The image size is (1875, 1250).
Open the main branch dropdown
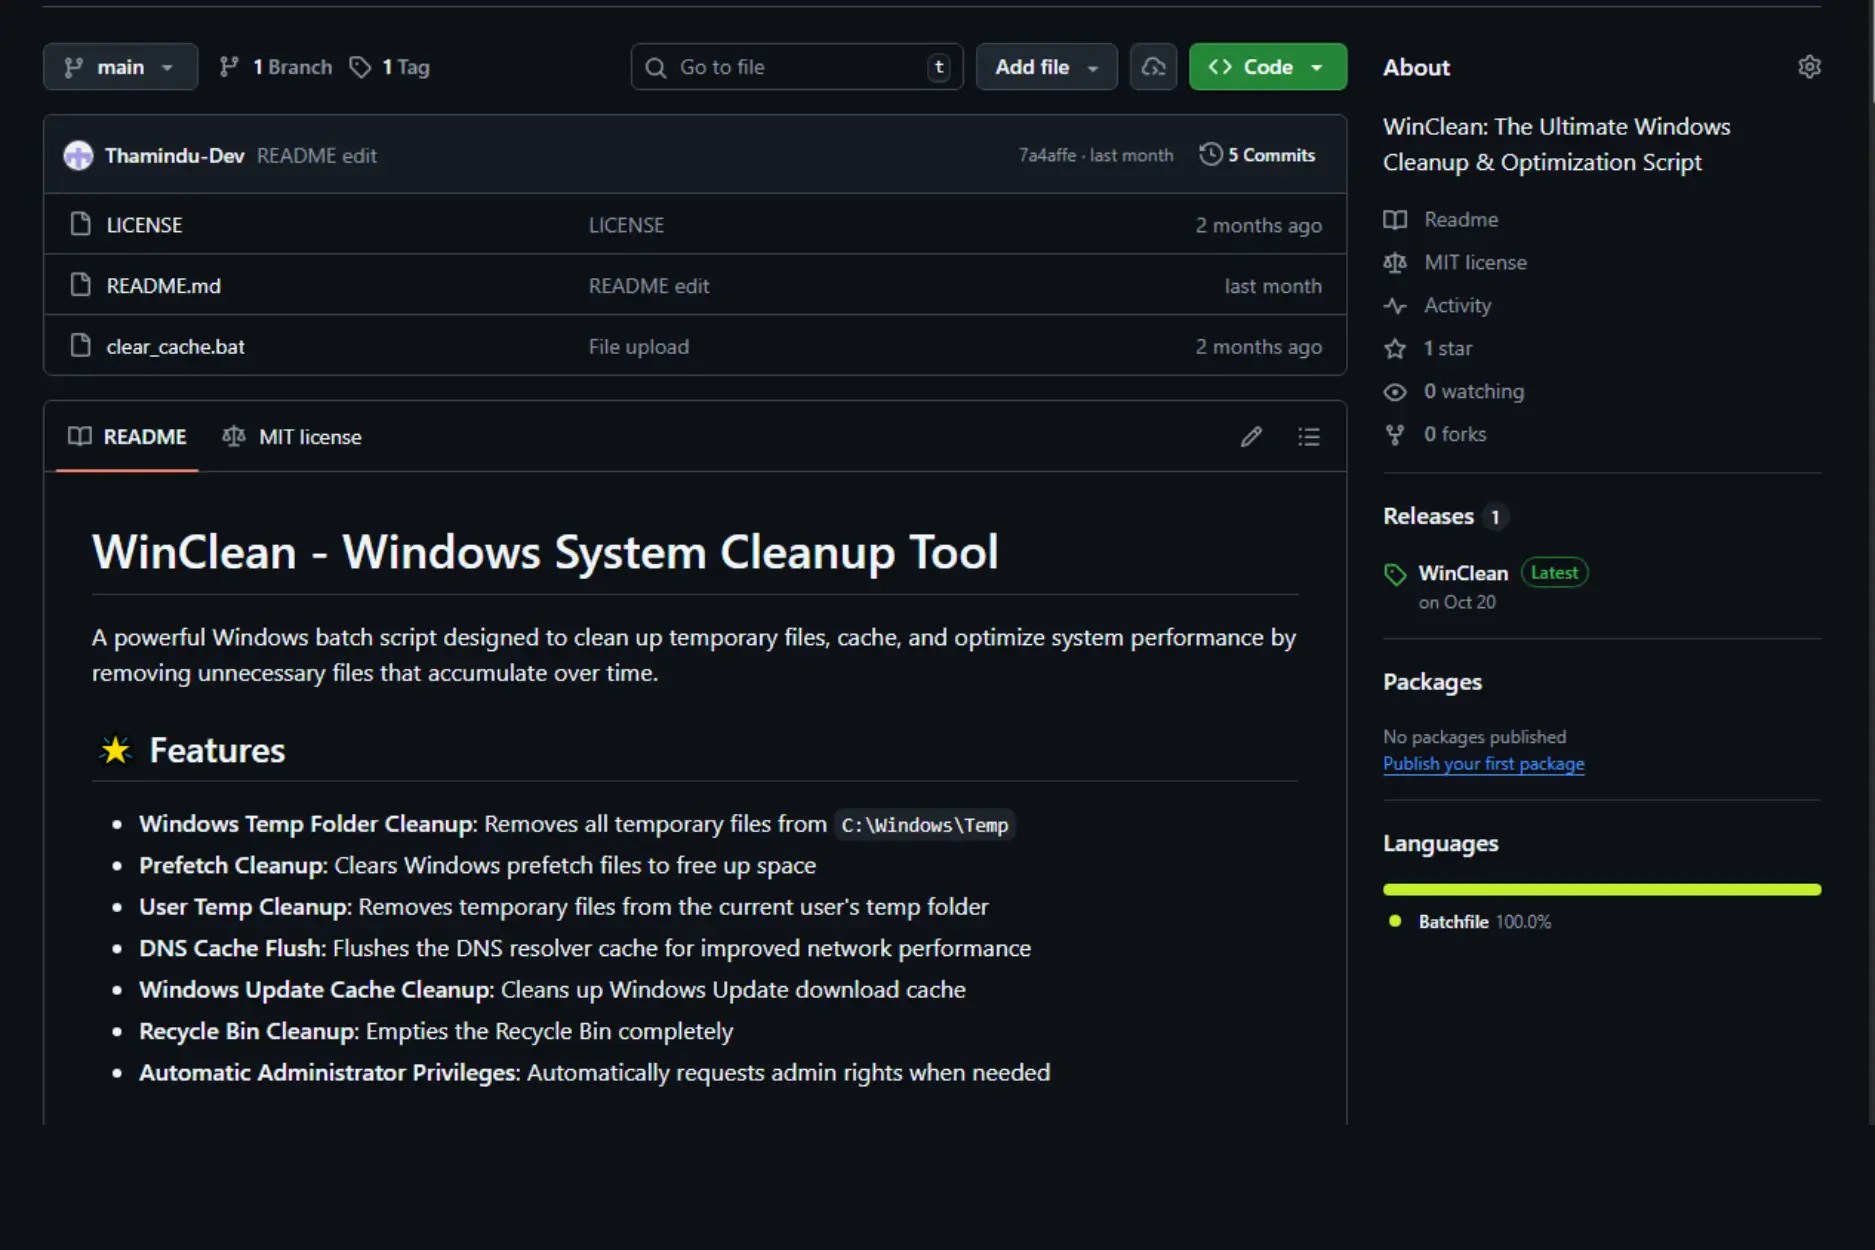click(120, 66)
